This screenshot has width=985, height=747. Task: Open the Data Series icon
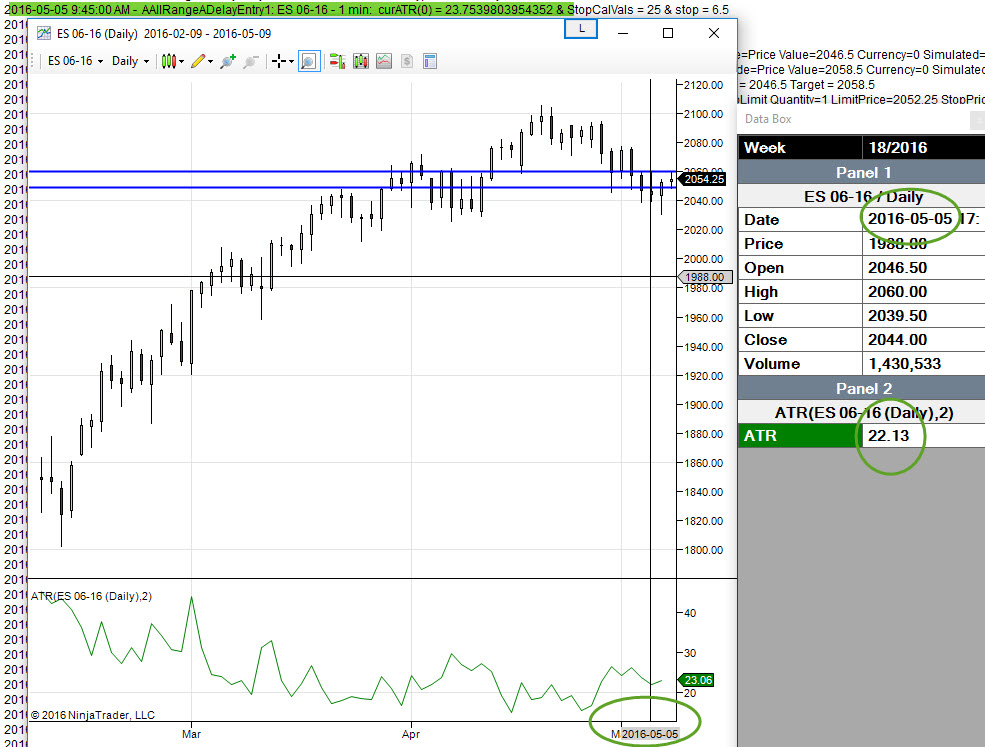tap(361, 61)
